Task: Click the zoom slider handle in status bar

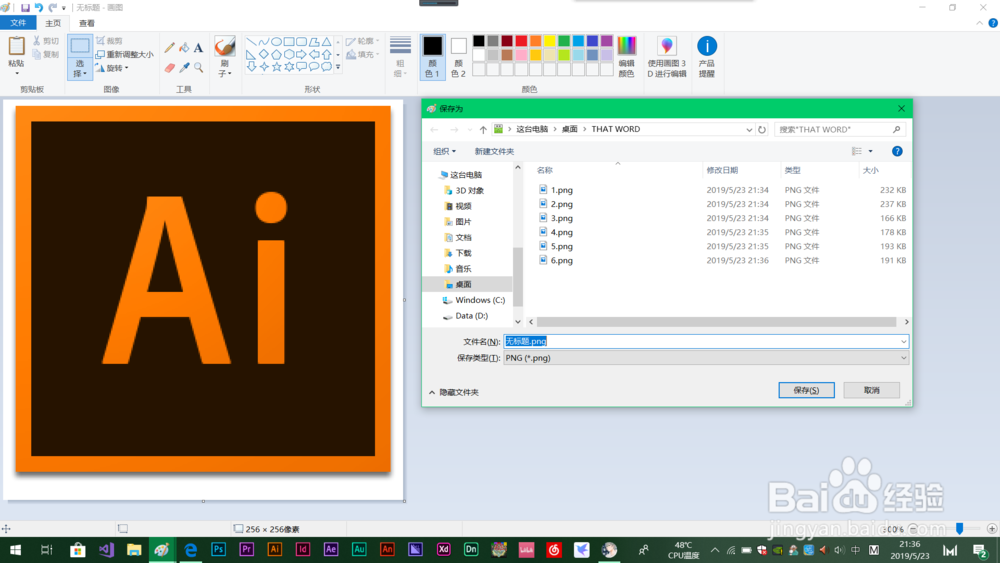Action: point(959,529)
